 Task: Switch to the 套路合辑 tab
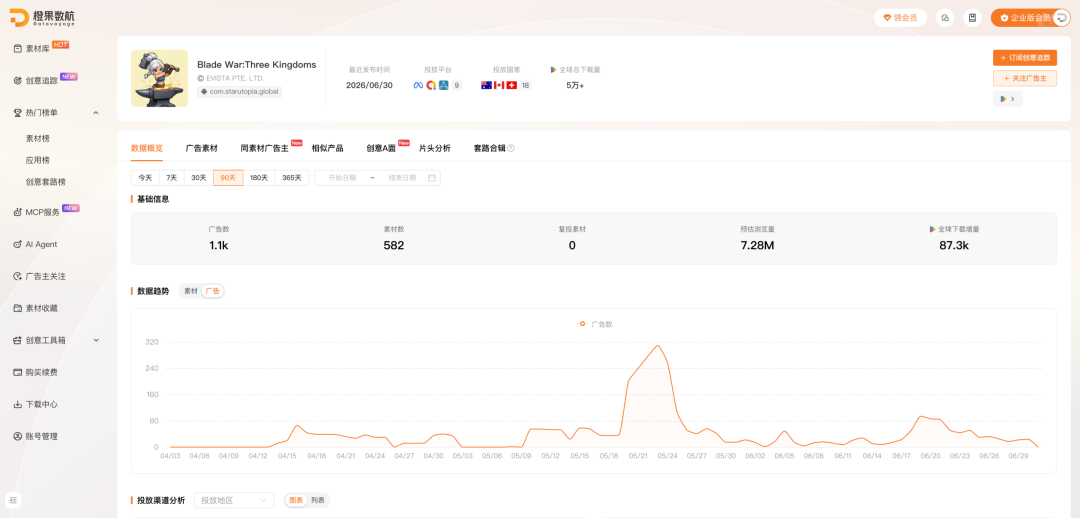(490, 148)
